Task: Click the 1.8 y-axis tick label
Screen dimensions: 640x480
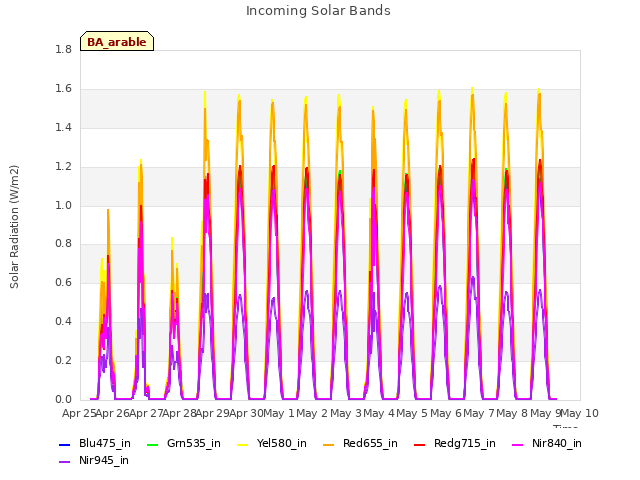Action: [63, 50]
